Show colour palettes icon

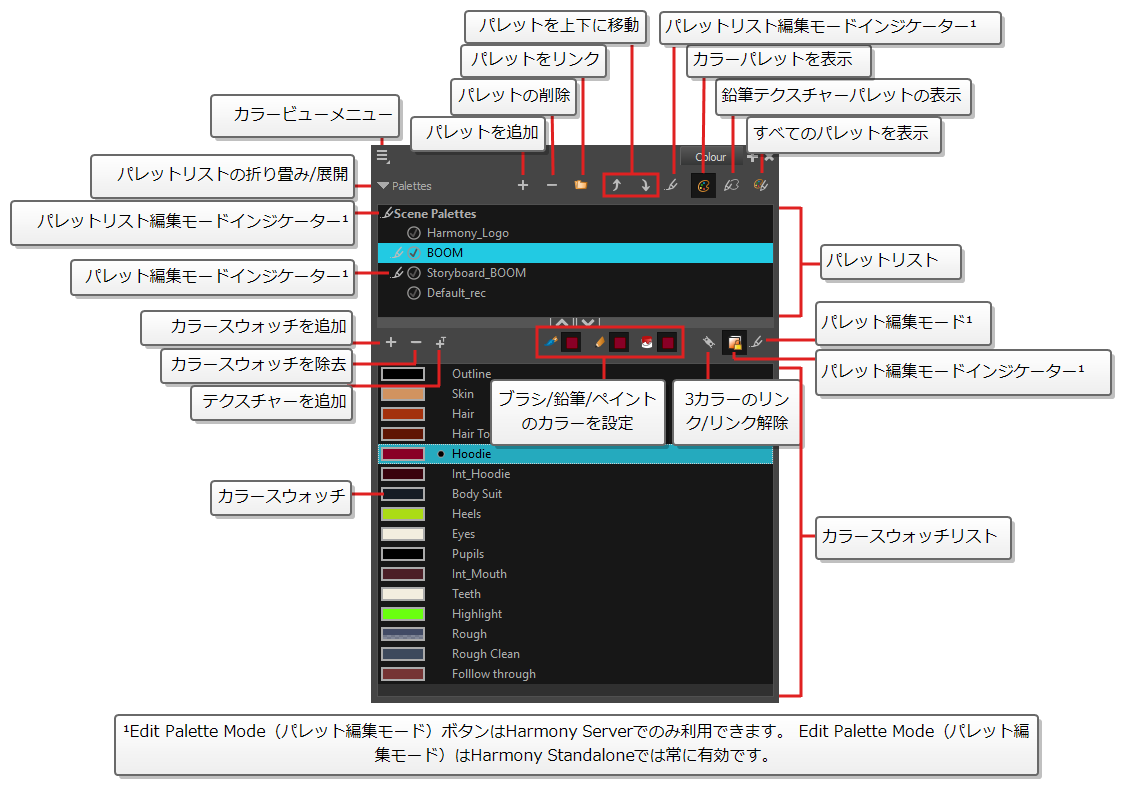(x=703, y=185)
